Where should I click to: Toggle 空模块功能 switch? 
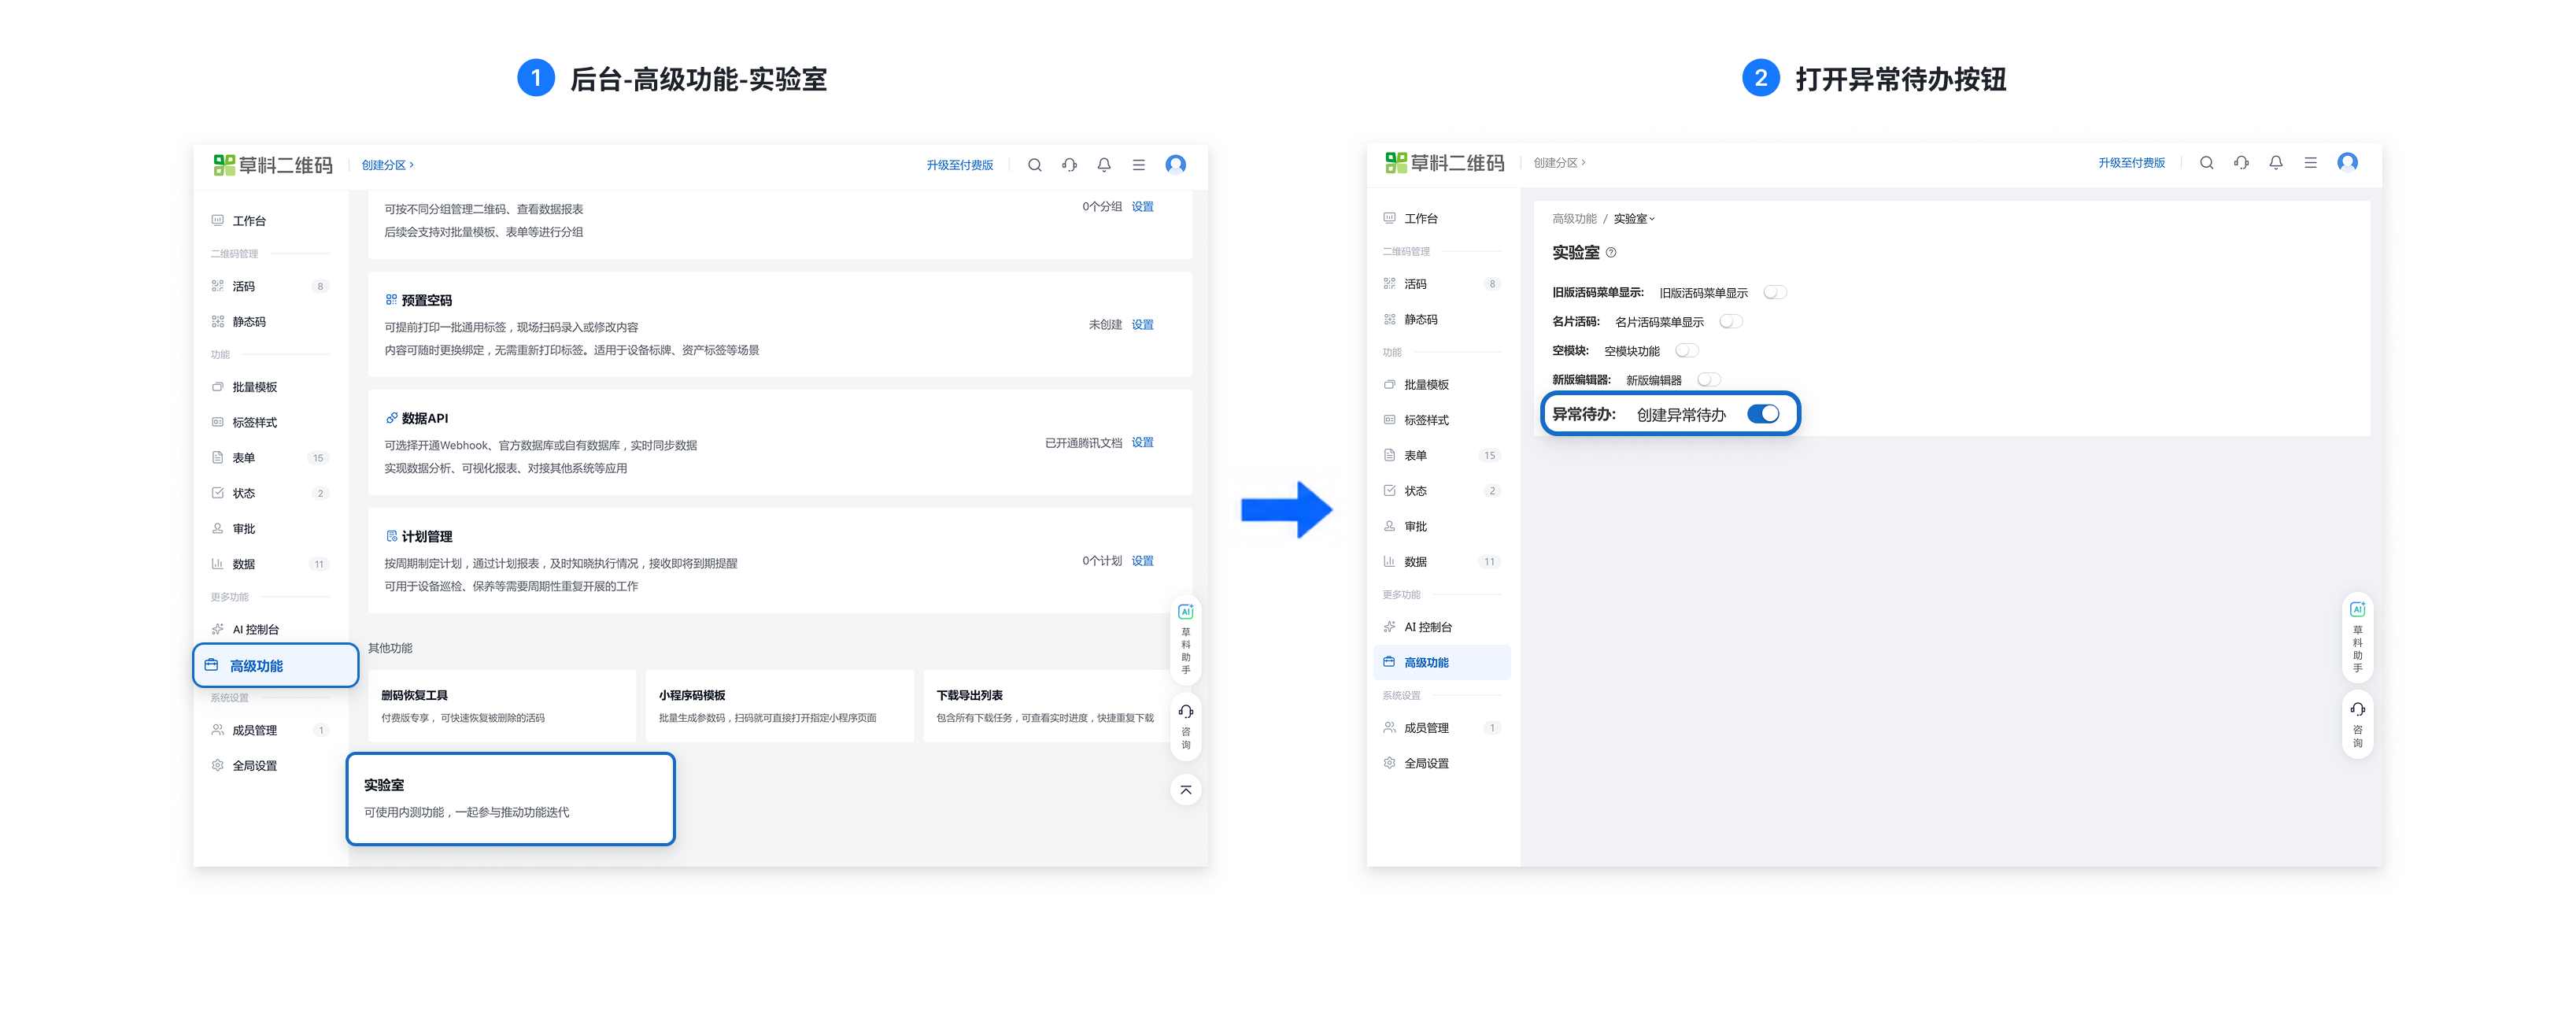coord(1687,351)
